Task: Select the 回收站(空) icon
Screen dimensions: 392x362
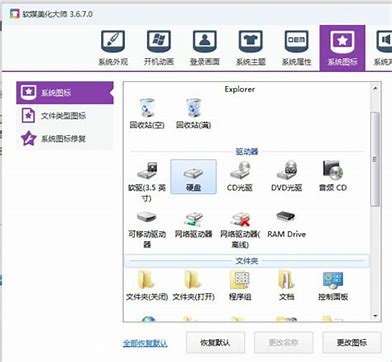Action: [147, 114]
